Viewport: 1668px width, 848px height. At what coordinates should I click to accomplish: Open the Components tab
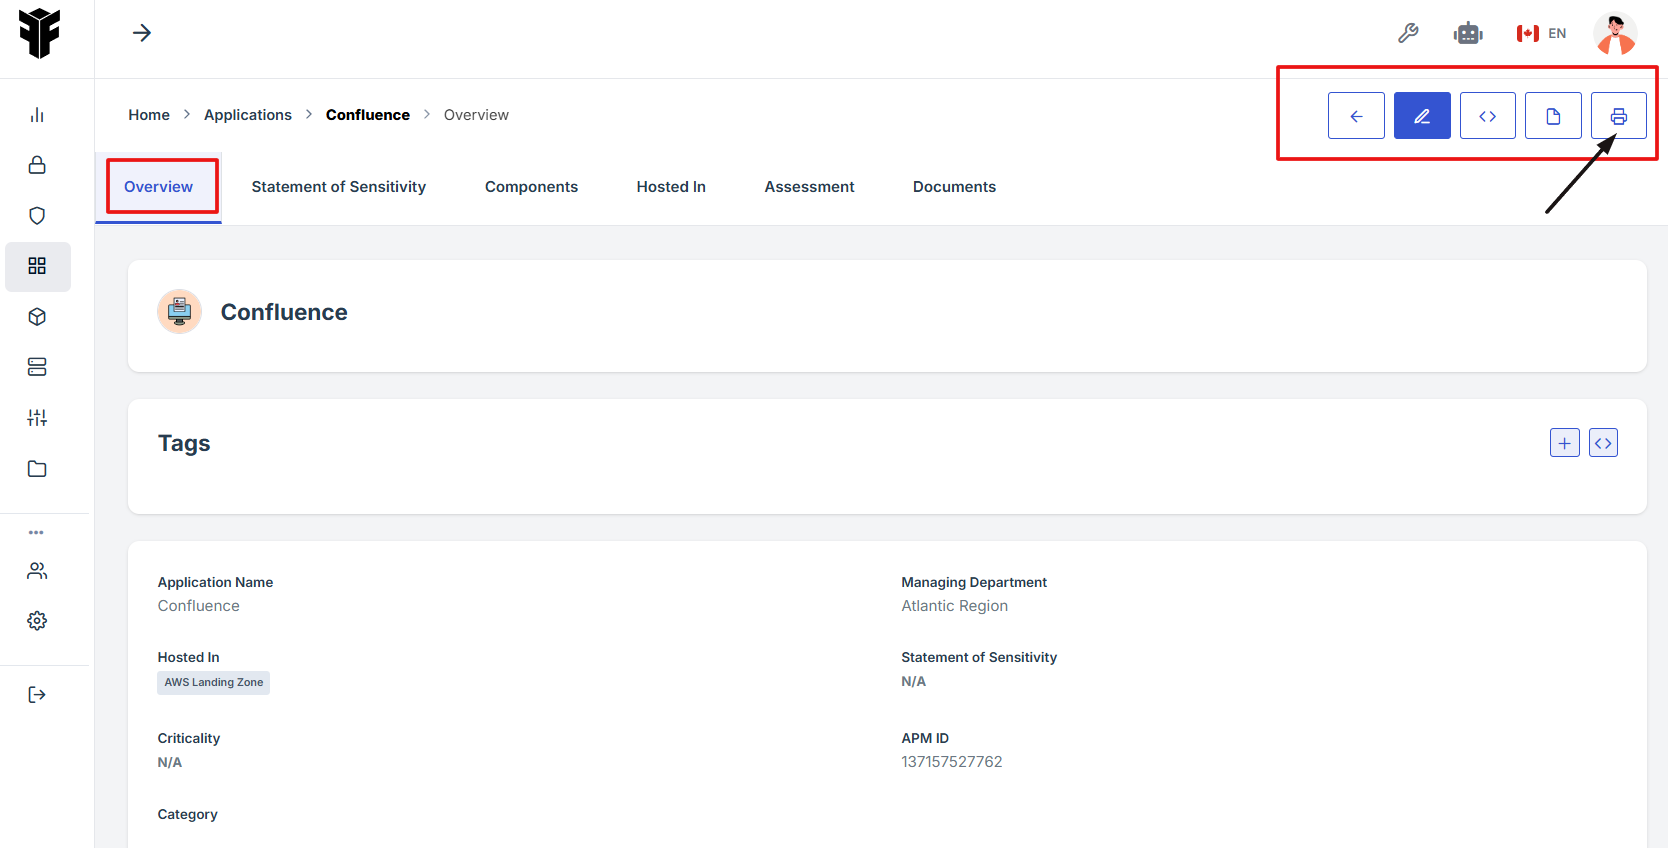[x=531, y=187]
